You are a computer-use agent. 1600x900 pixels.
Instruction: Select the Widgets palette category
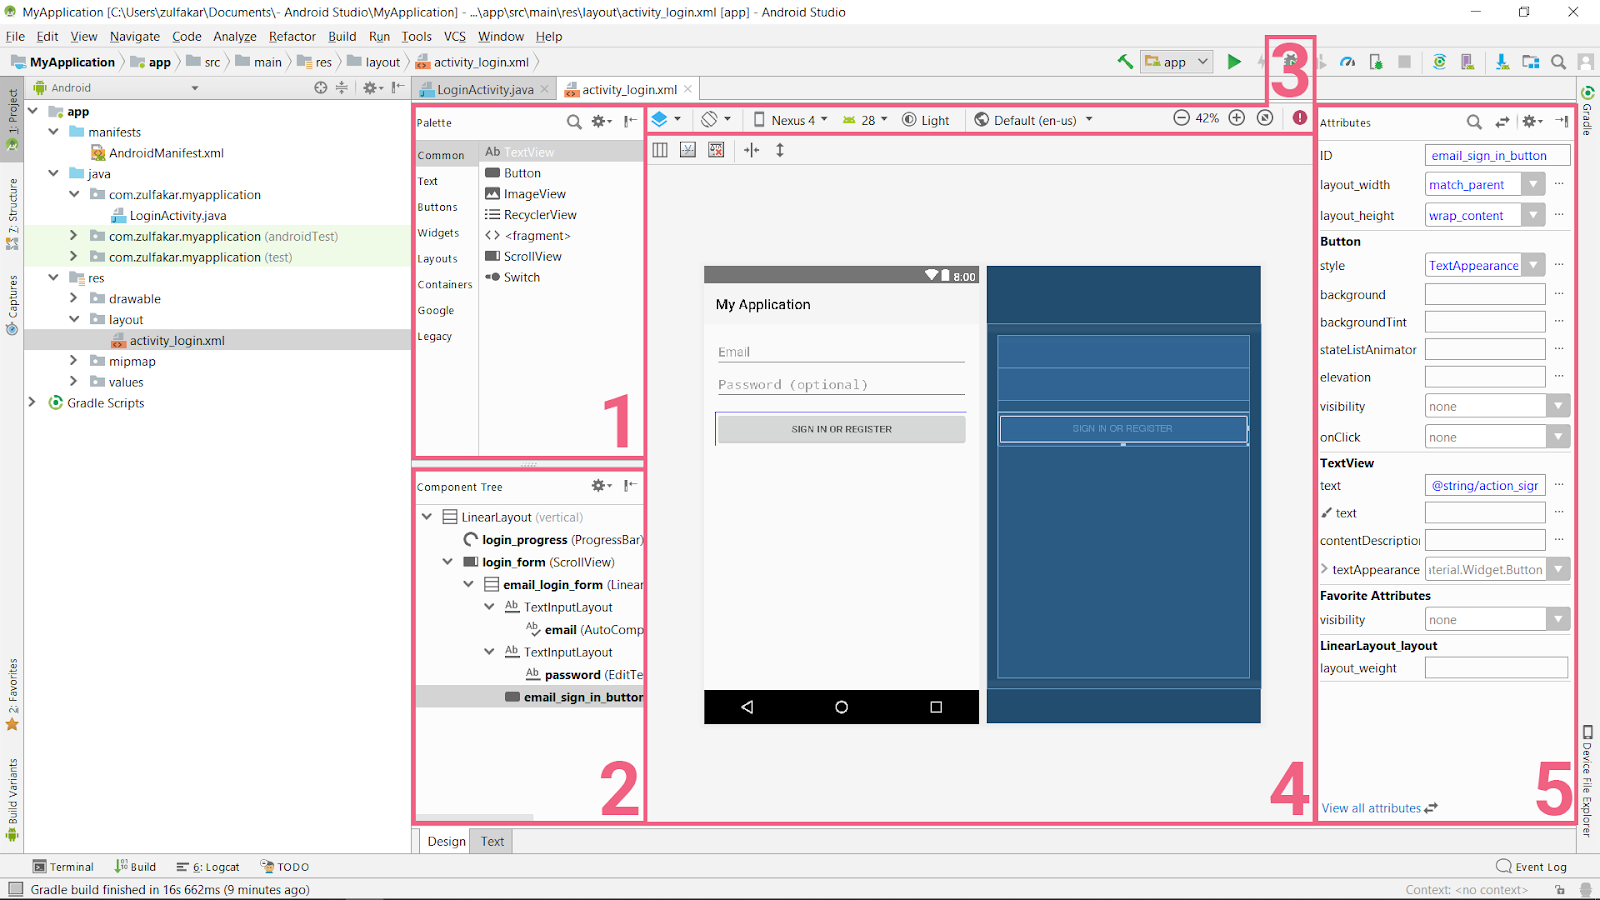[x=438, y=233]
